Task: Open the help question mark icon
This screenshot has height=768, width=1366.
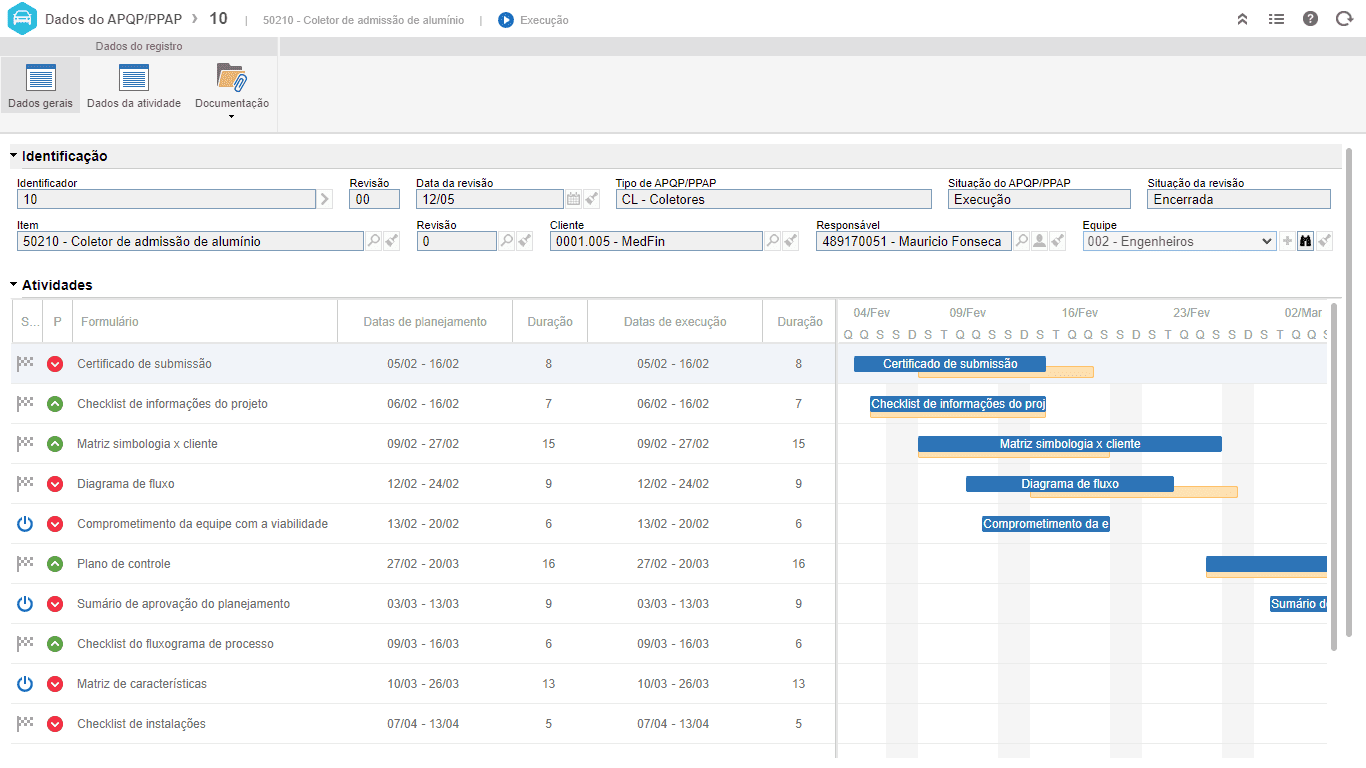Action: click(x=1310, y=19)
